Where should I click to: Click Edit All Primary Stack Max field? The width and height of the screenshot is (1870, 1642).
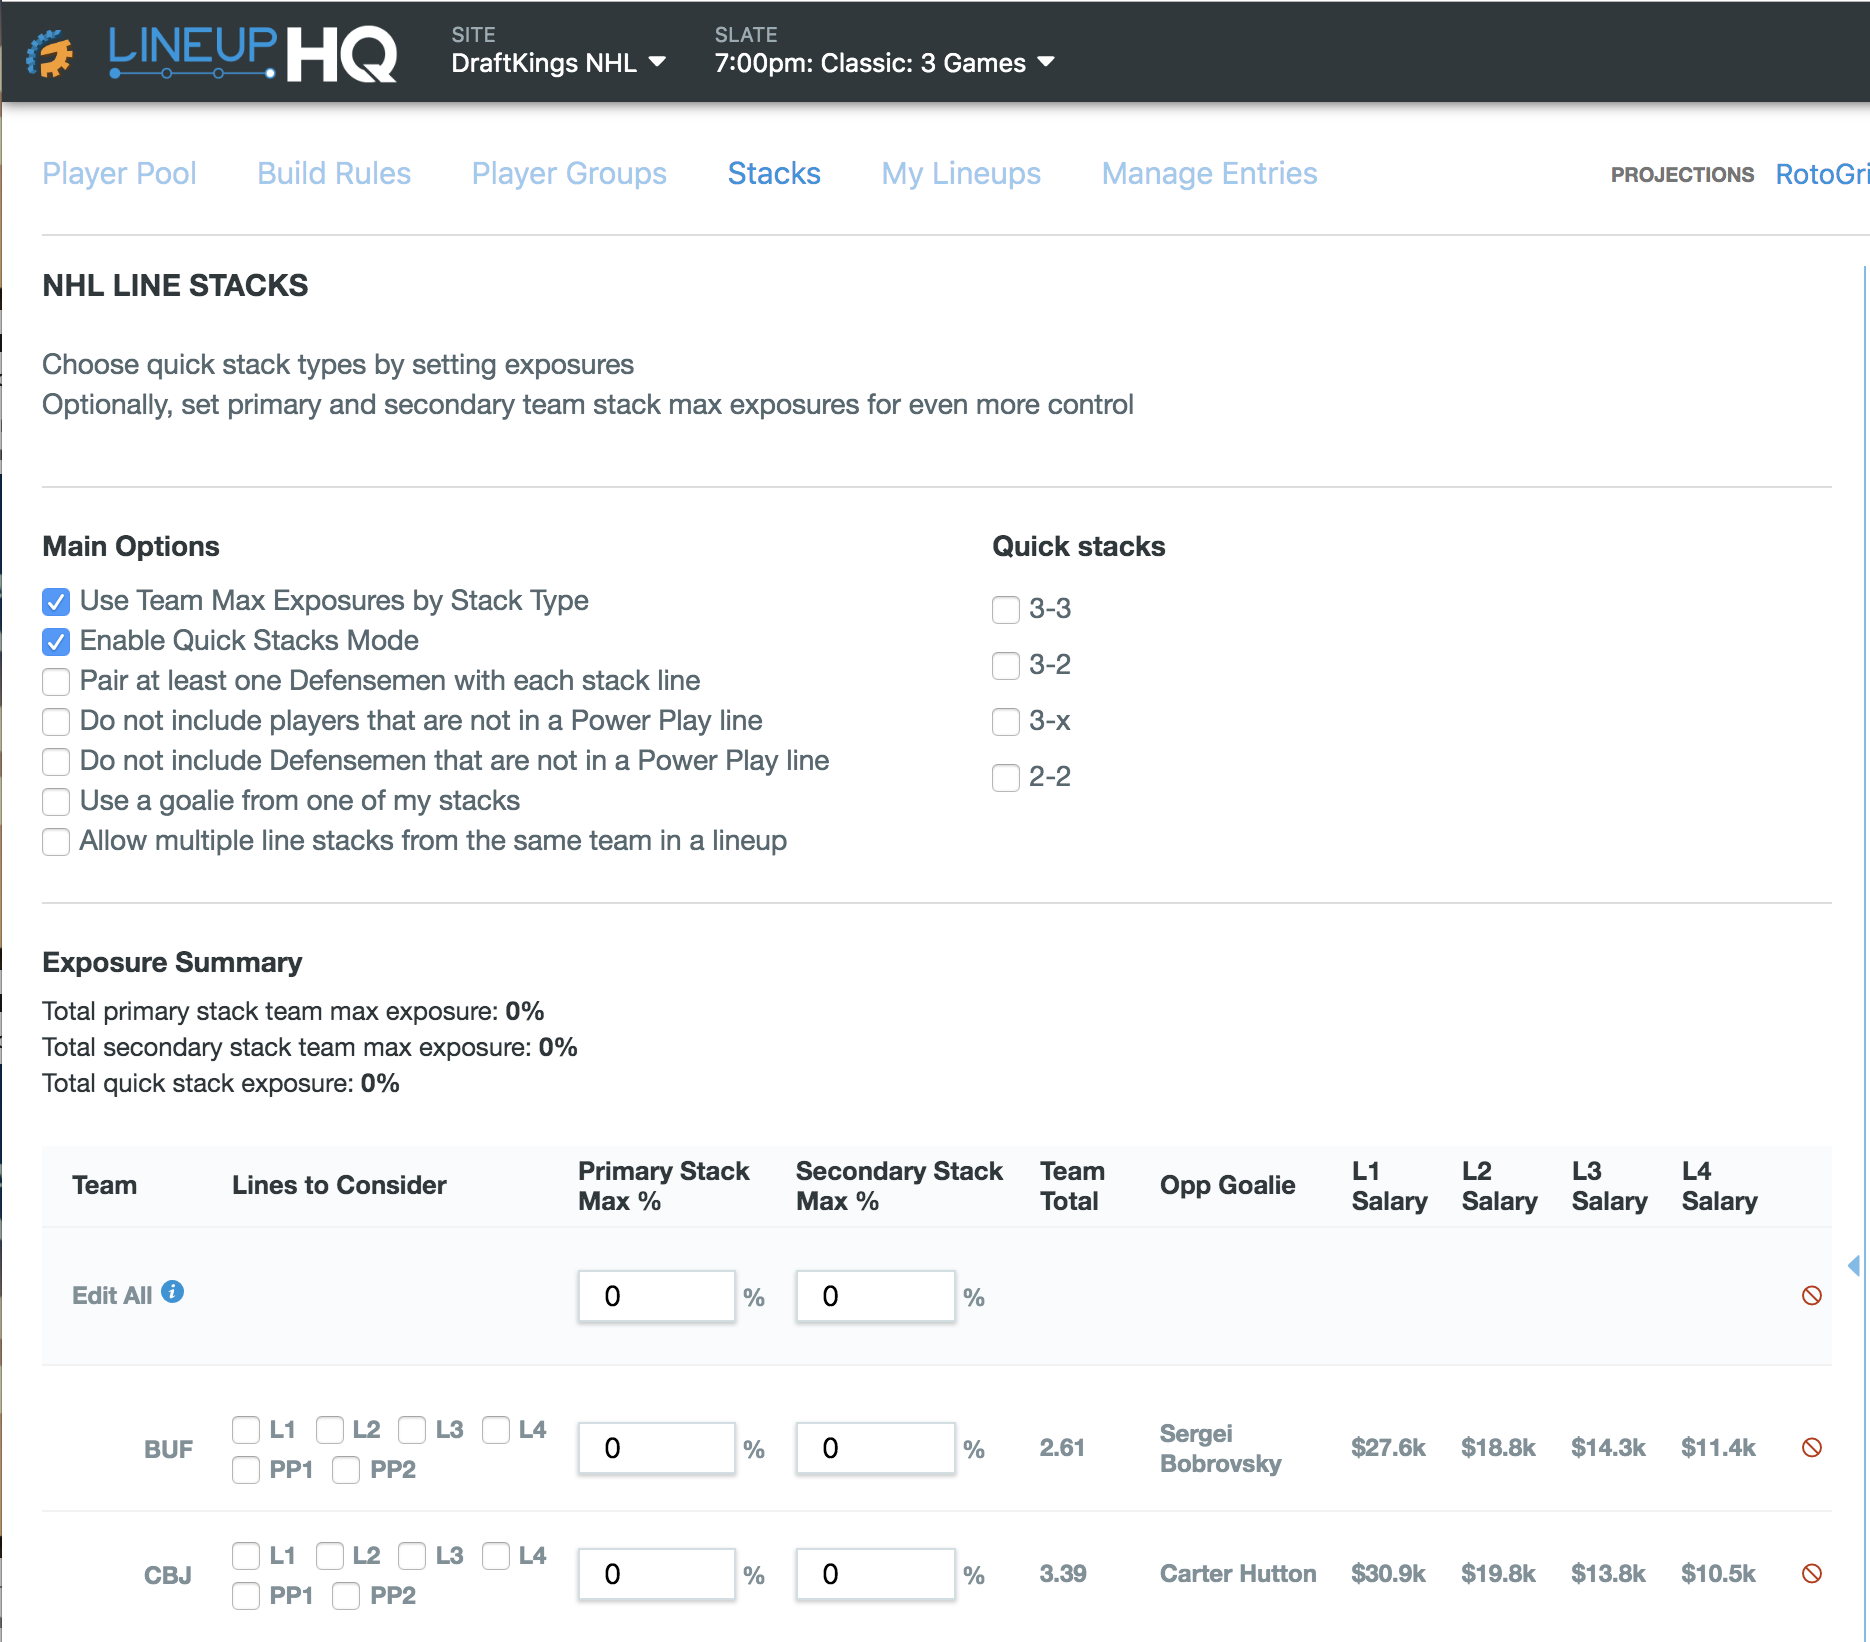point(657,1297)
